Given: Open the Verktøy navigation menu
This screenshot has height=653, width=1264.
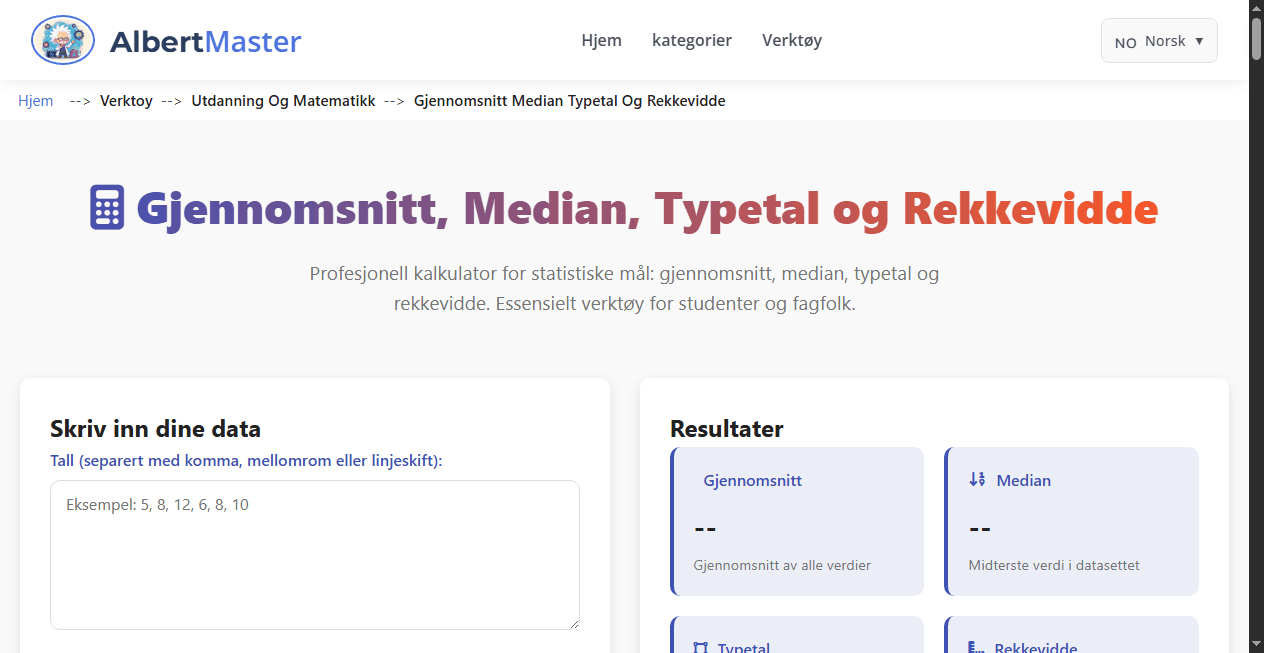Looking at the screenshot, I should point(791,40).
